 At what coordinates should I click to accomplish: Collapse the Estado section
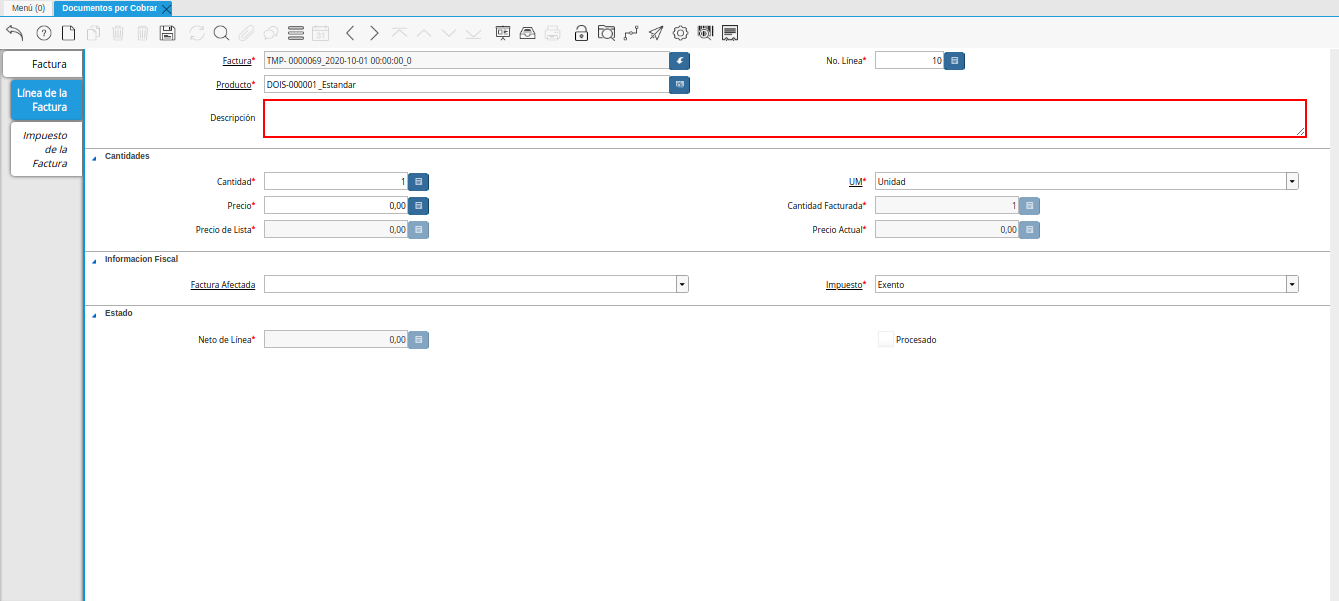(x=95, y=314)
